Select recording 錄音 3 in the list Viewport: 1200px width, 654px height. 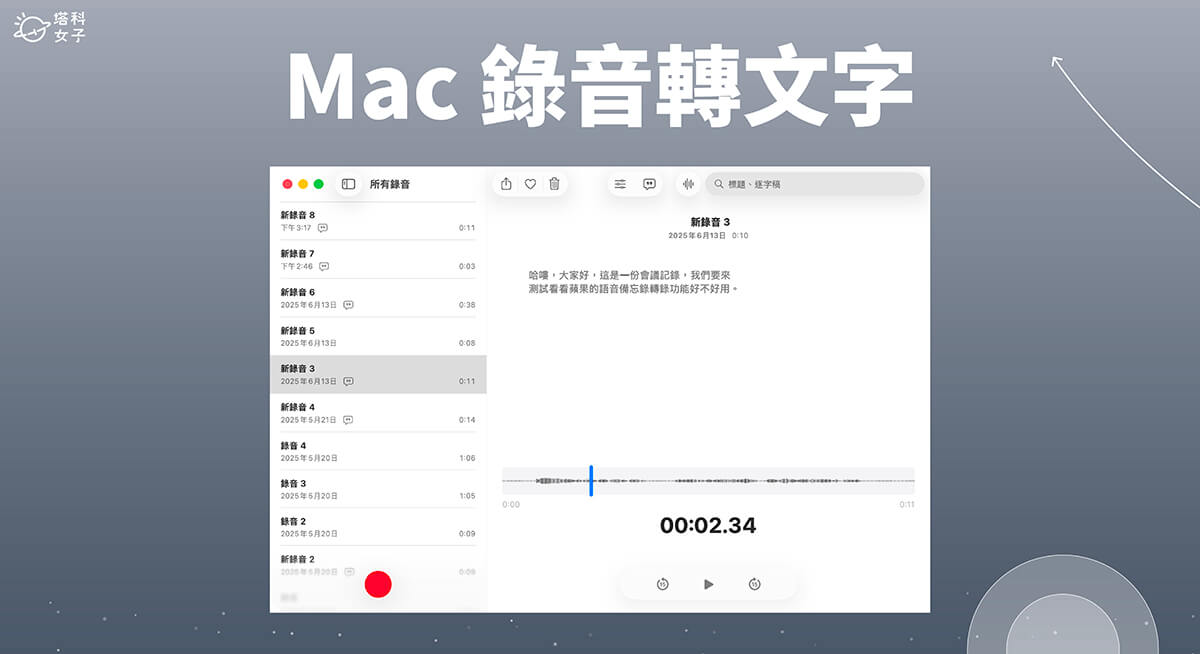tap(378, 489)
